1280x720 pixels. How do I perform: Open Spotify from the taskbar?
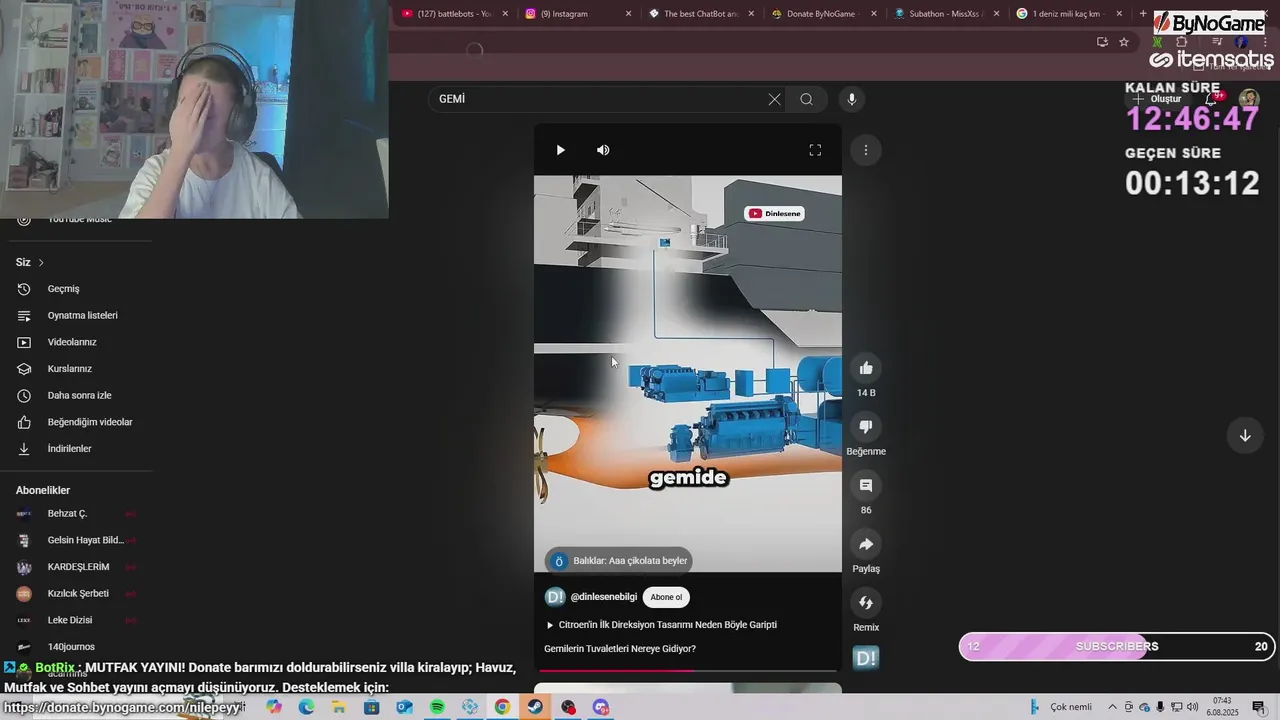(437, 707)
